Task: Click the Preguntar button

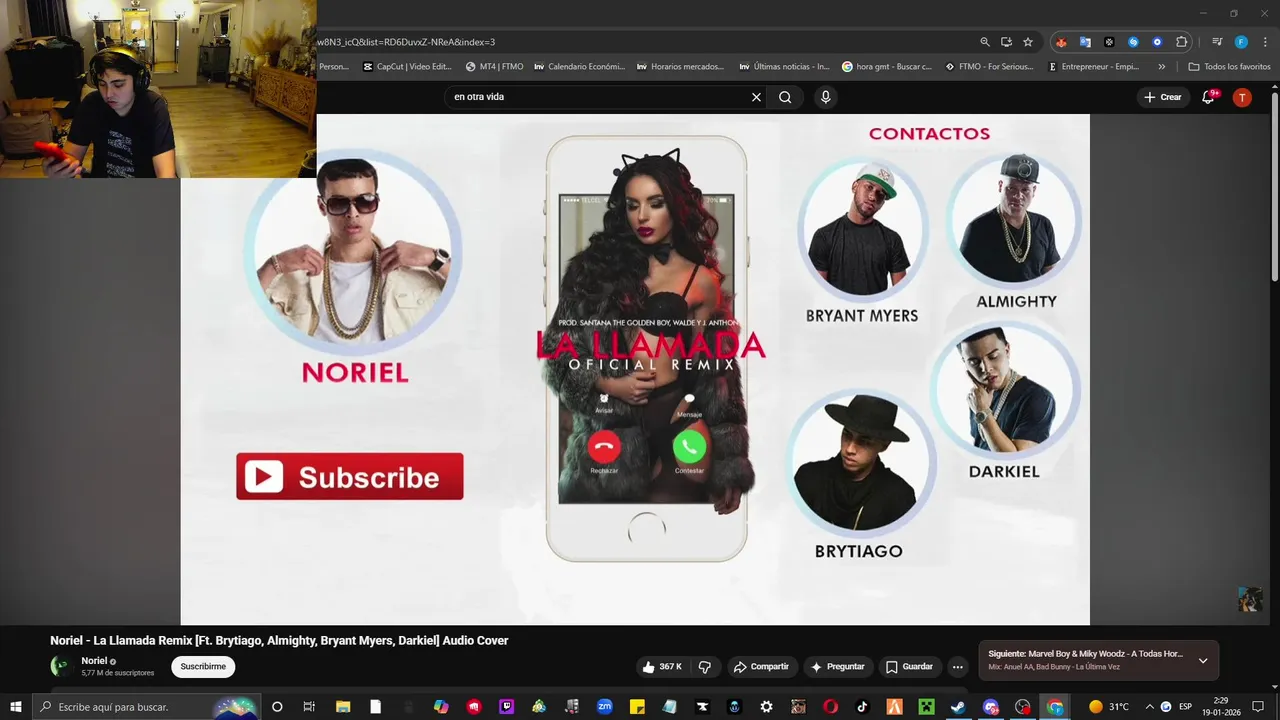Action: coord(837,667)
